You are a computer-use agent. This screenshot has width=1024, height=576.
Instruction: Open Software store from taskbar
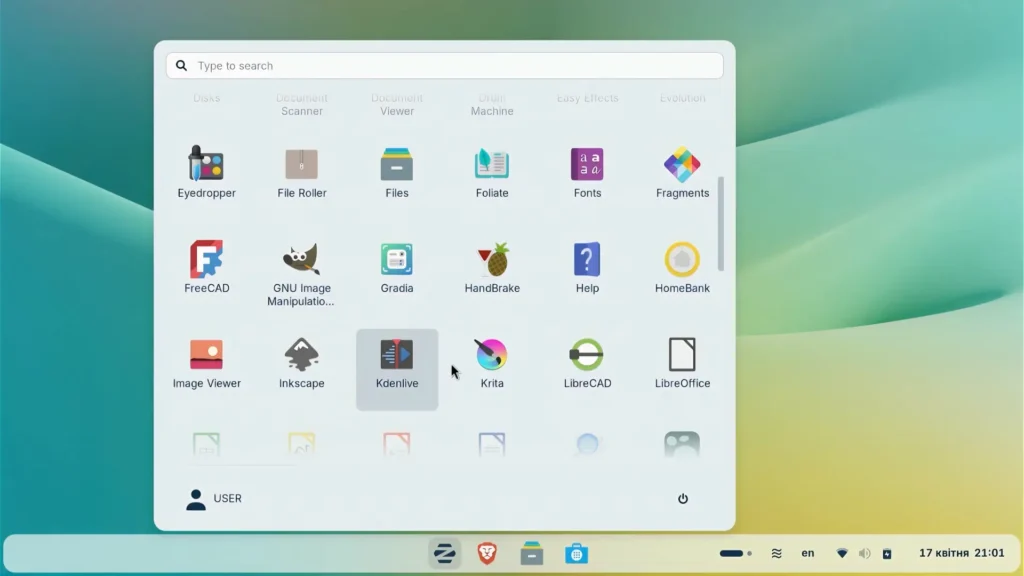coord(576,554)
